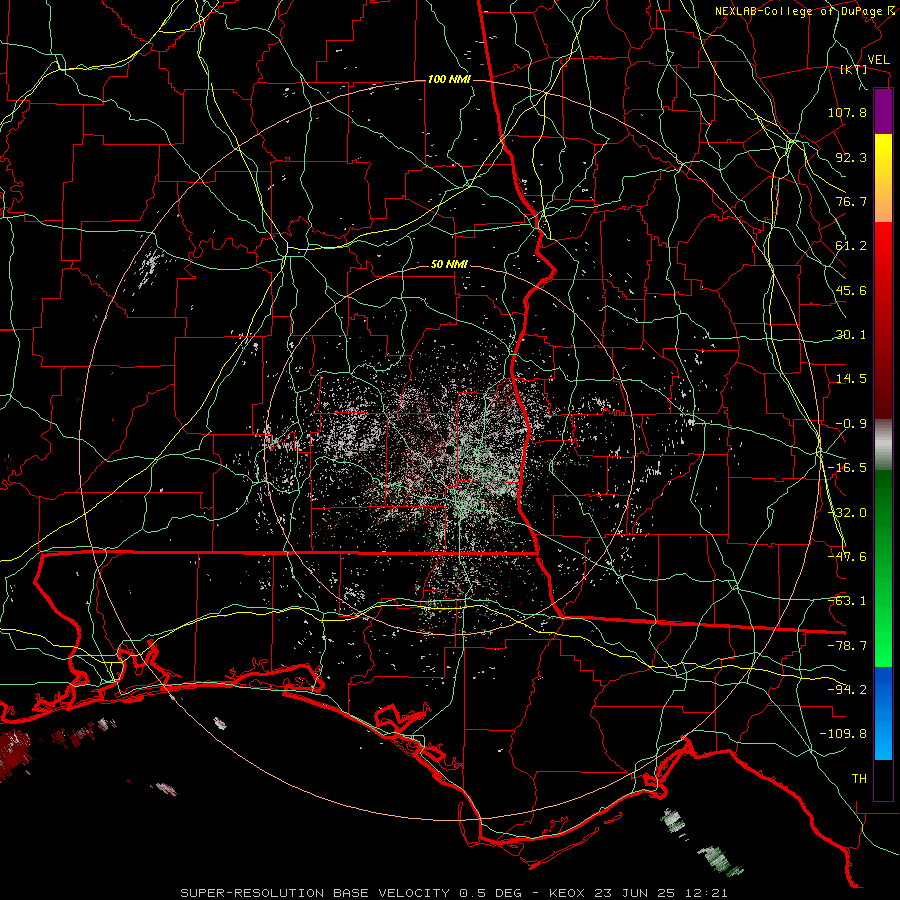Click the 92.3 velocity scale value
Viewport: 900px width, 900px height.
(x=851, y=157)
